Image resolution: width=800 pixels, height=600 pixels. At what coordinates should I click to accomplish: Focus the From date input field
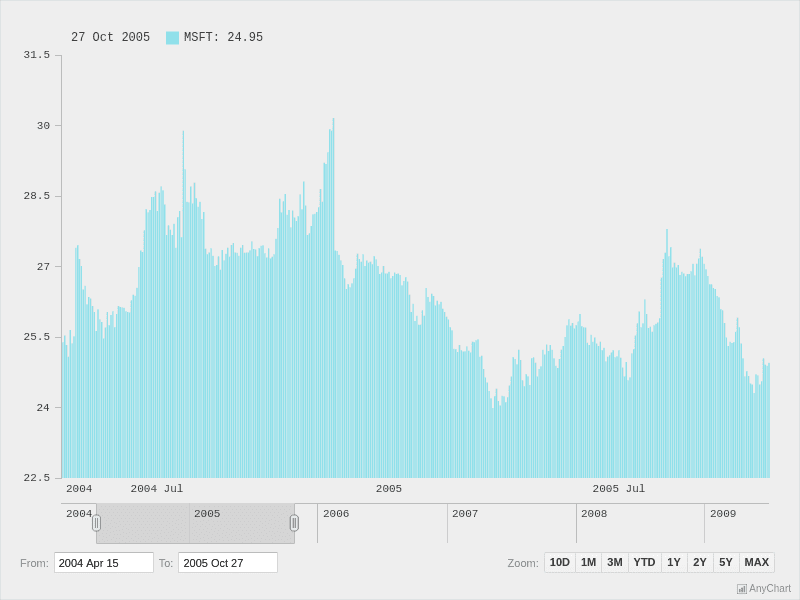pos(104,562)
